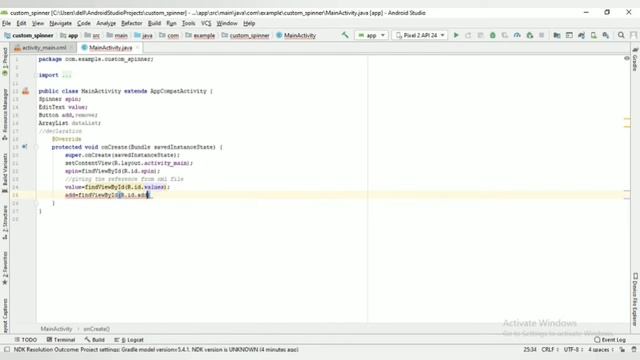The height and width of the screenshot is (360, 640).
Task: Click the setContentView(R.layout.activity_main) line
Action: pyautogui.click(x=129, y=163)
